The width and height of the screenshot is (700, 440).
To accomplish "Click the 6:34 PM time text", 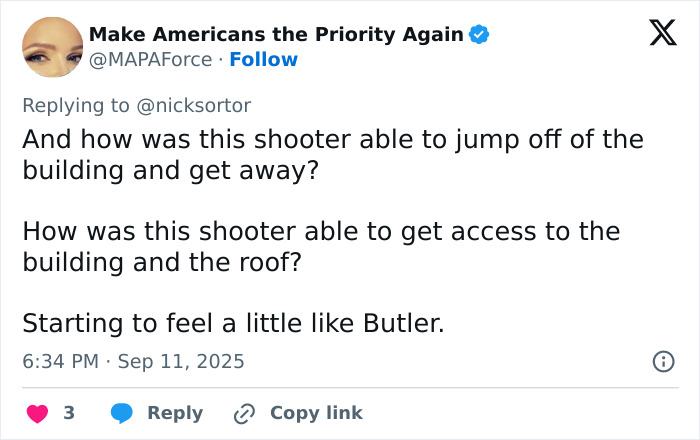I will tap(60, 361).
